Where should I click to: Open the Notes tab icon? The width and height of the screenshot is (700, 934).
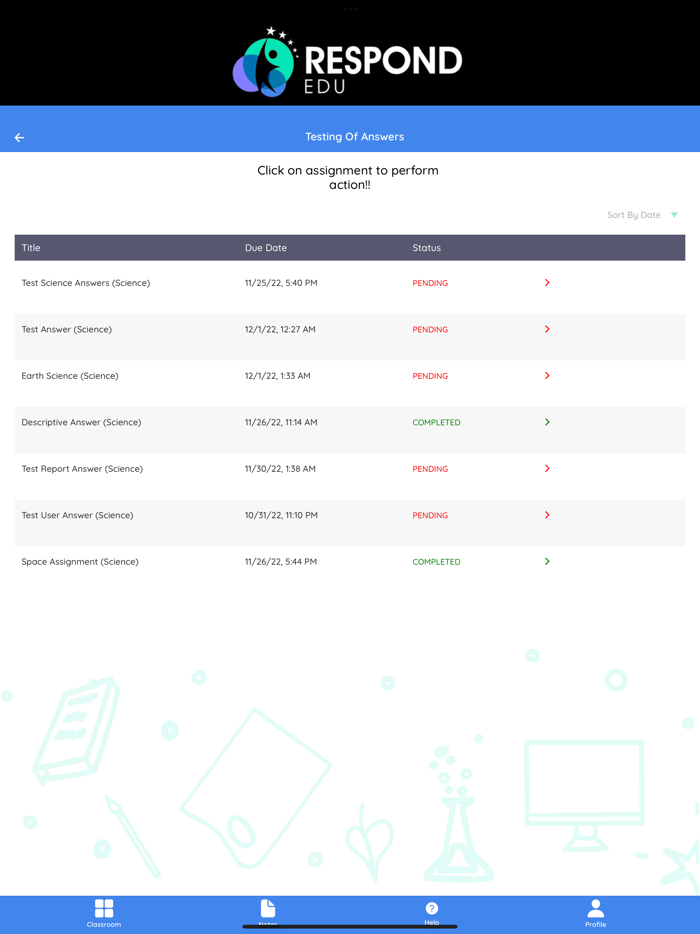point(268,908)
